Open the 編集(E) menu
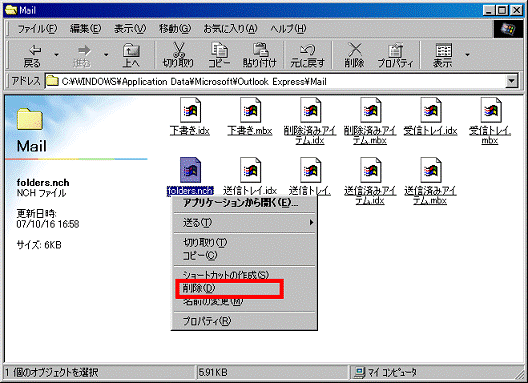This screenshot has height=383, width=528. (86, 29)
